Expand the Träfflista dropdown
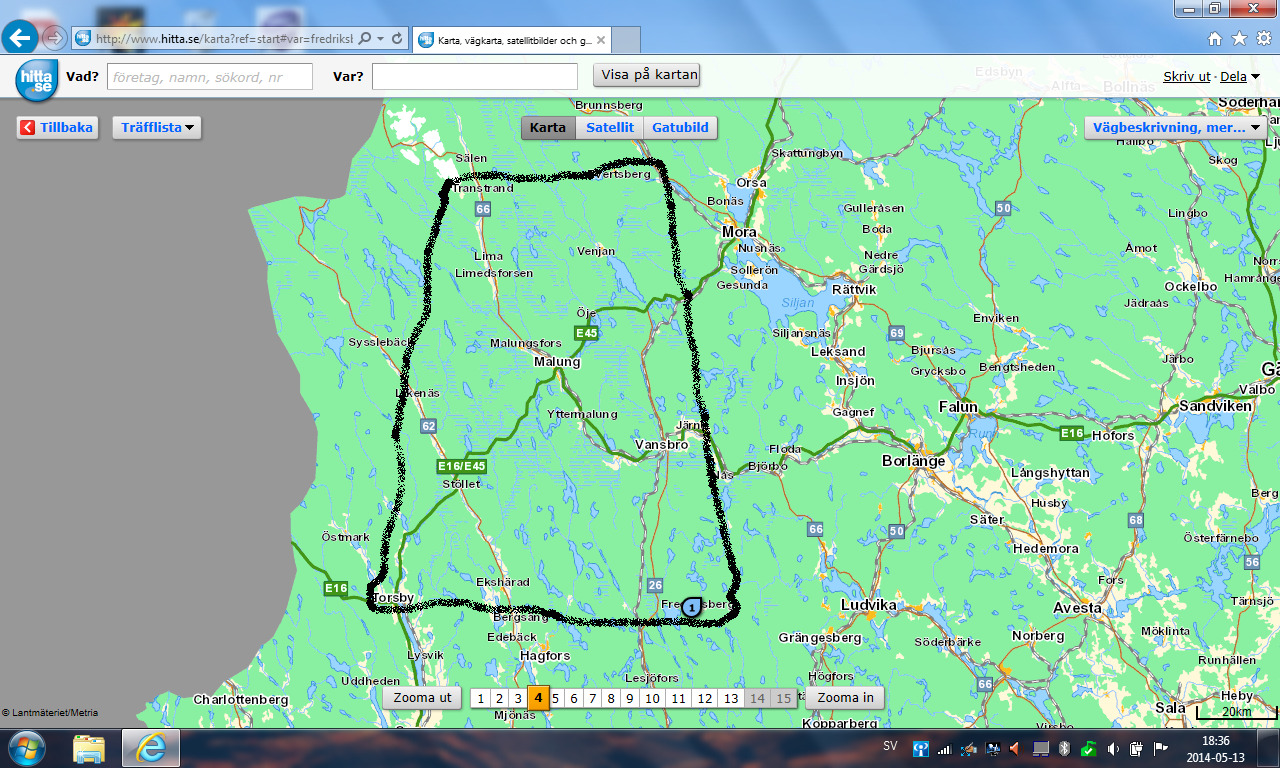This screenshot has height=768, width=1280. [157, 127]
